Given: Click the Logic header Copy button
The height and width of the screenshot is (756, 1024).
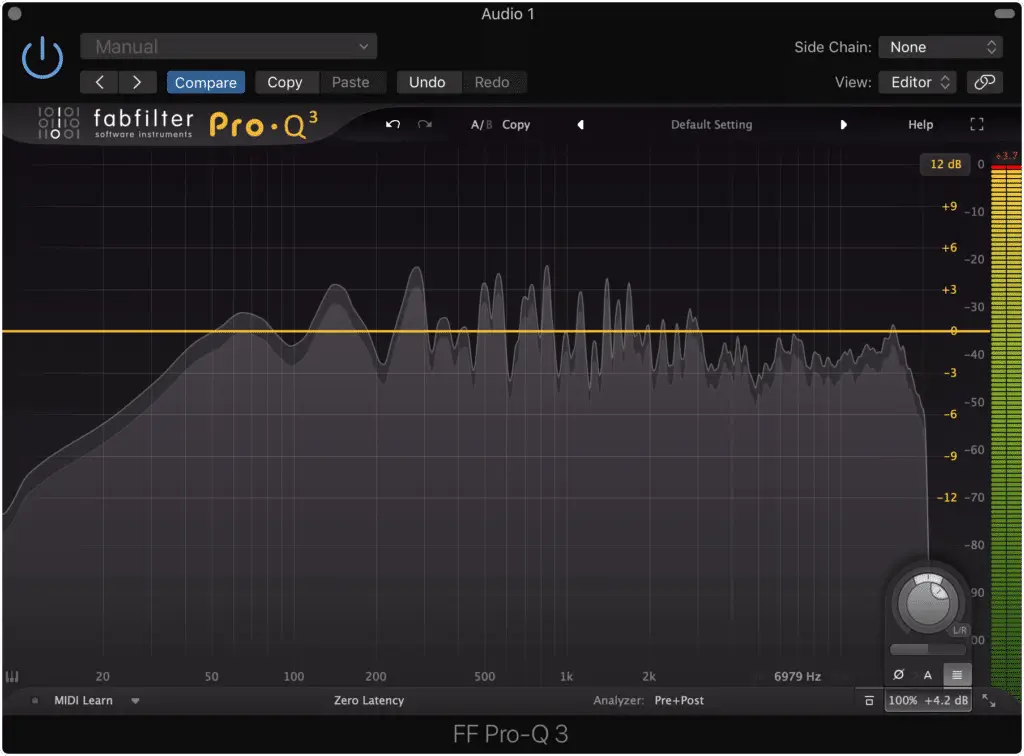Looking at the screenshot, I should click(285, 82).
